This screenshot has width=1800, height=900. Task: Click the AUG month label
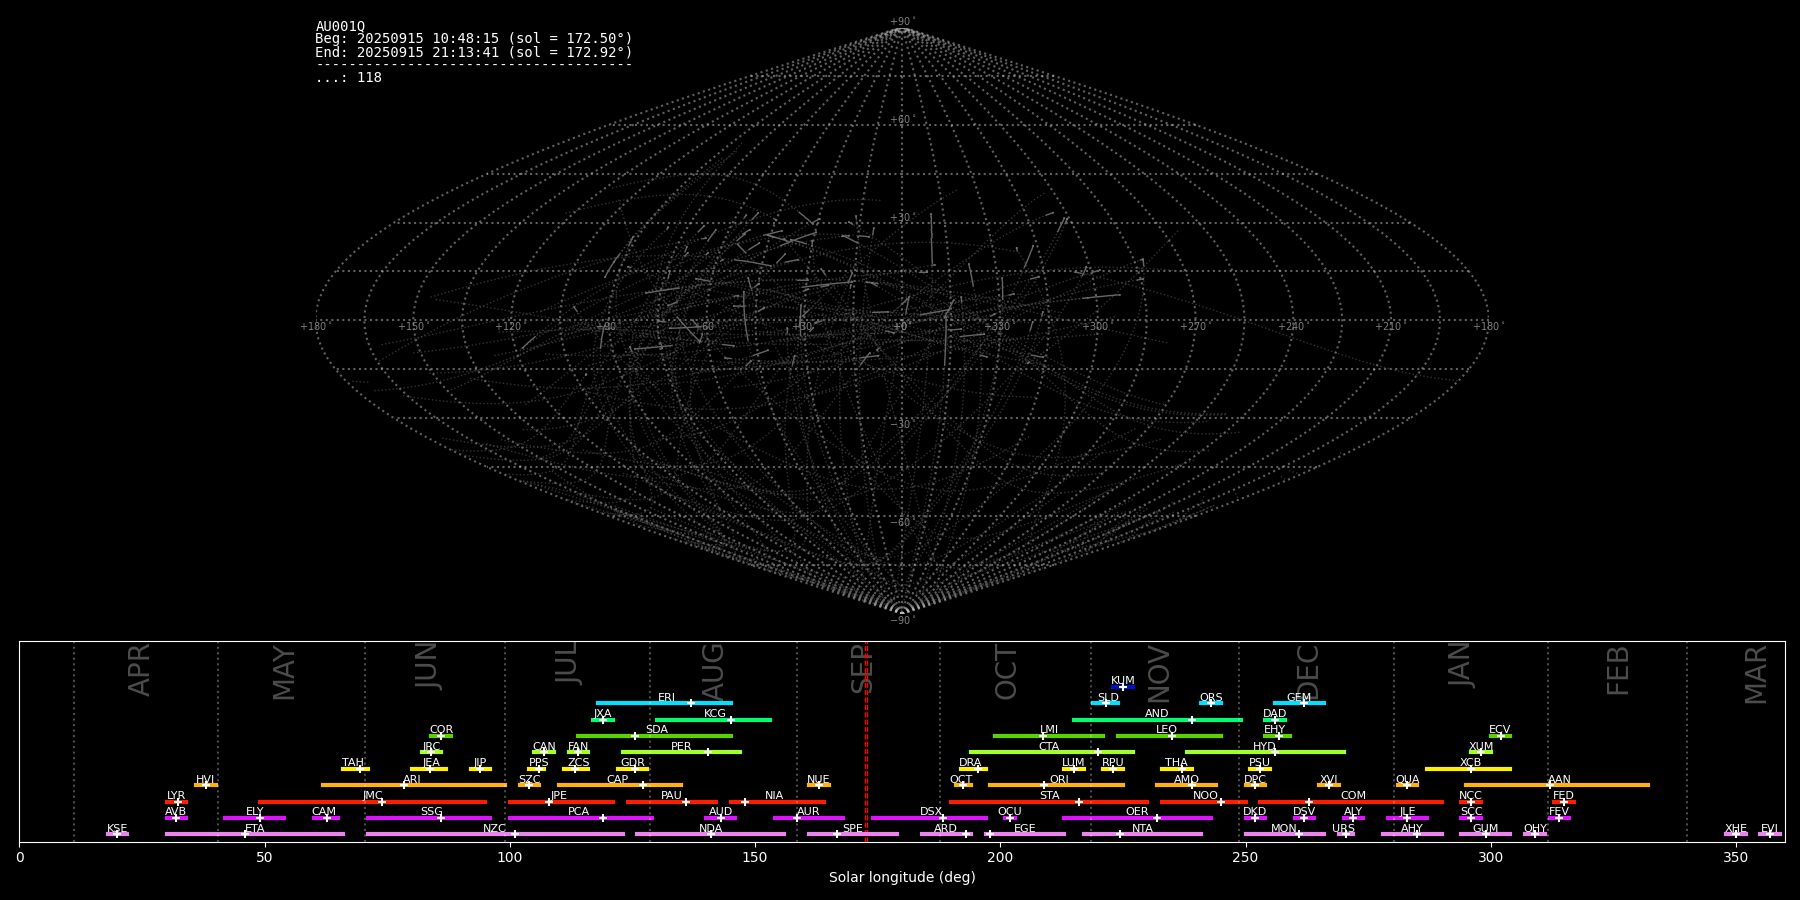coord(713,672)
